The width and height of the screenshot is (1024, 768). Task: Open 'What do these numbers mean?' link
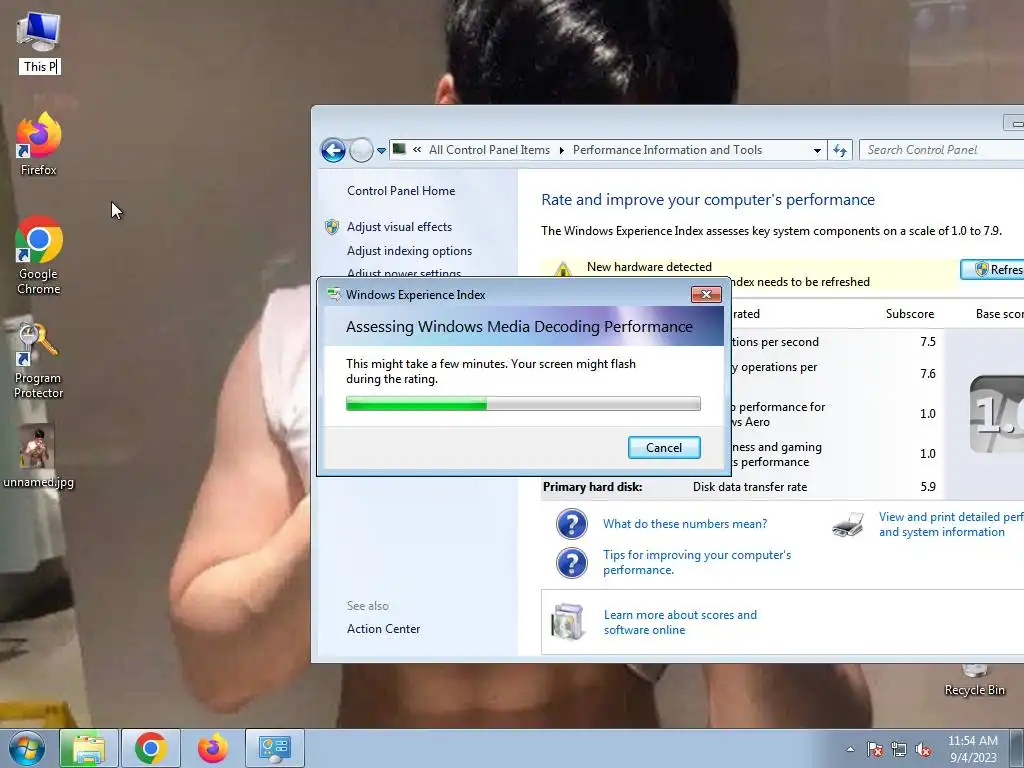point(684,524)
